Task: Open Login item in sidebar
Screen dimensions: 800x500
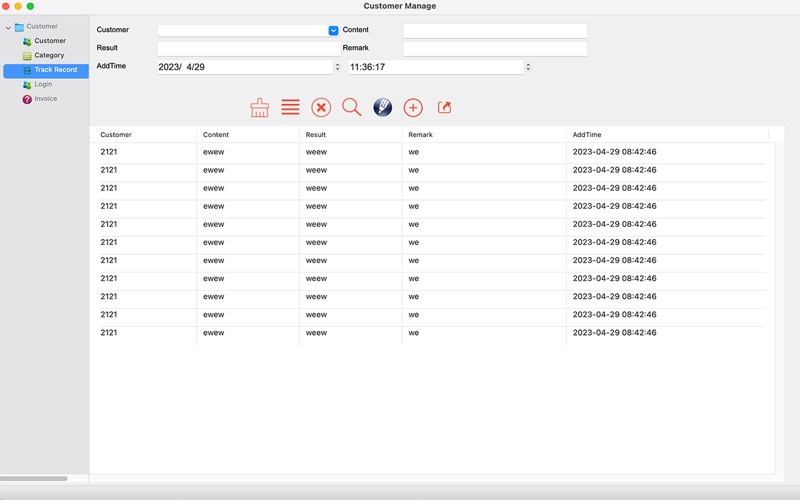Action: point(43,85)
